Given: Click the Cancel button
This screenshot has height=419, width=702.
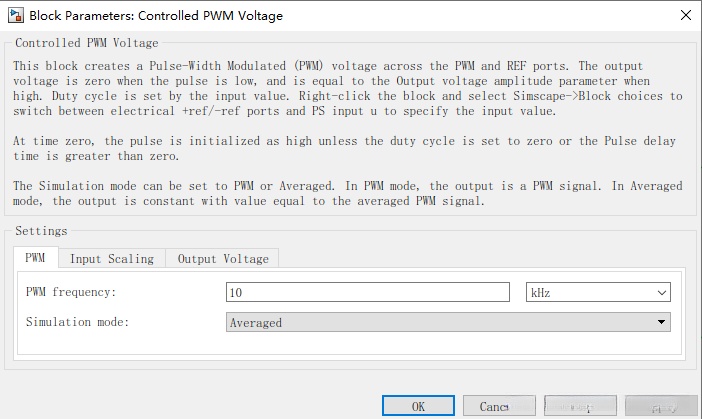Looking at the screenshot, I should coord(499,406).
